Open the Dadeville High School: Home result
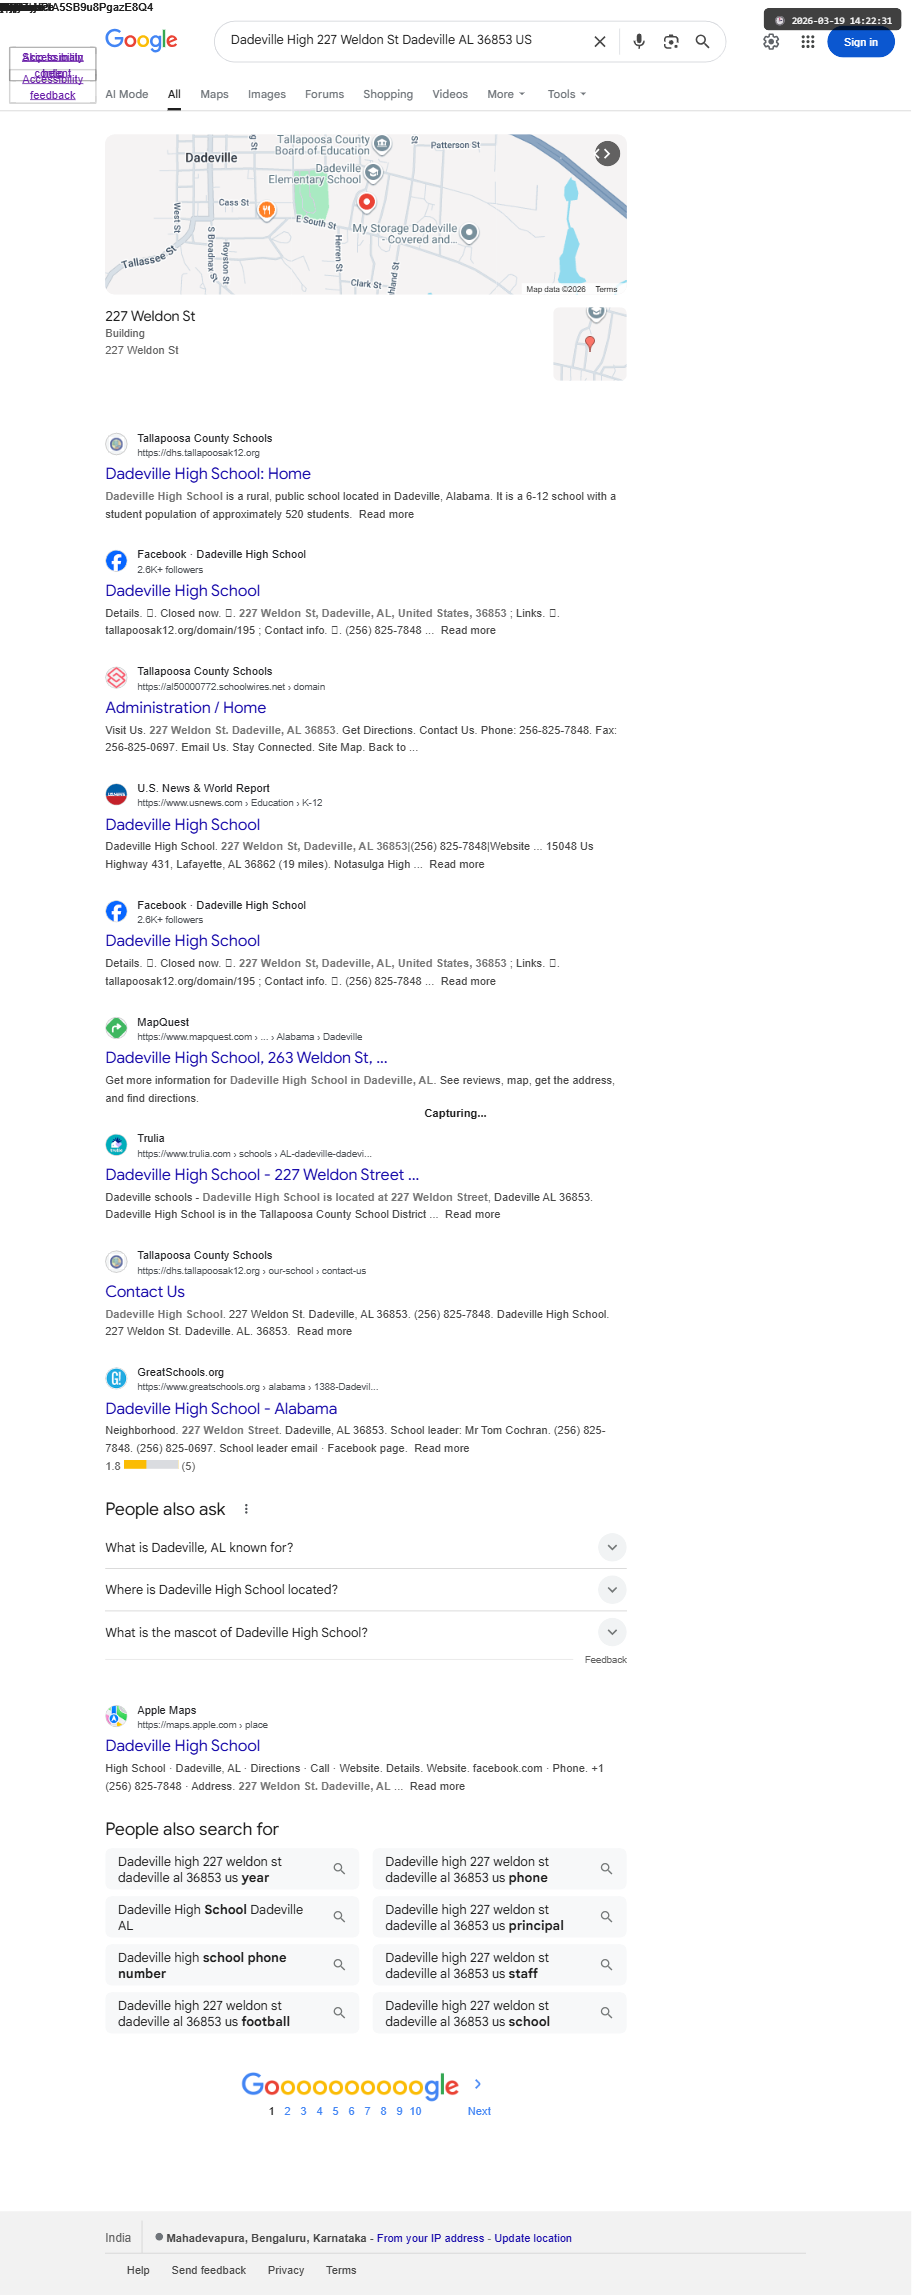Screen dimensions: 923x2295 tap(208, 474)
